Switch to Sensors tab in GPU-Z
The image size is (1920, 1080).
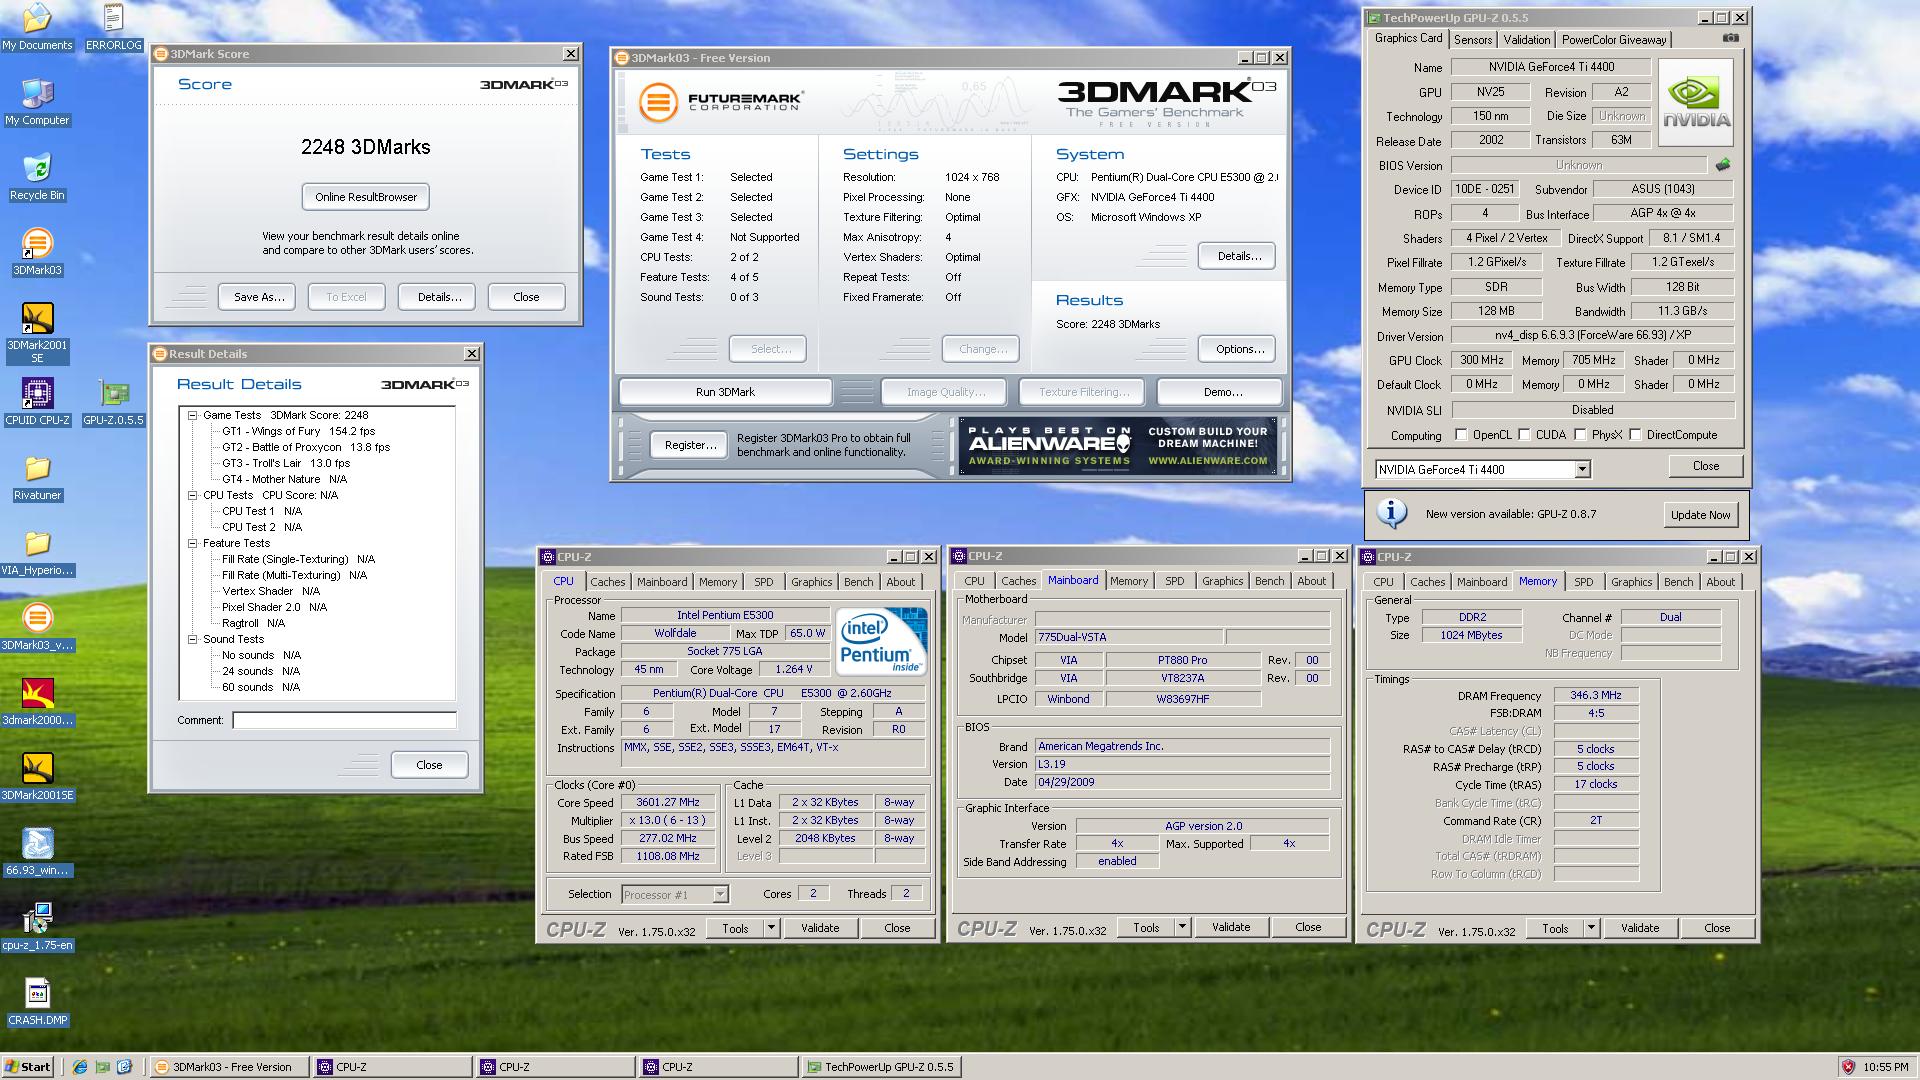click(x=1473, y=40)
